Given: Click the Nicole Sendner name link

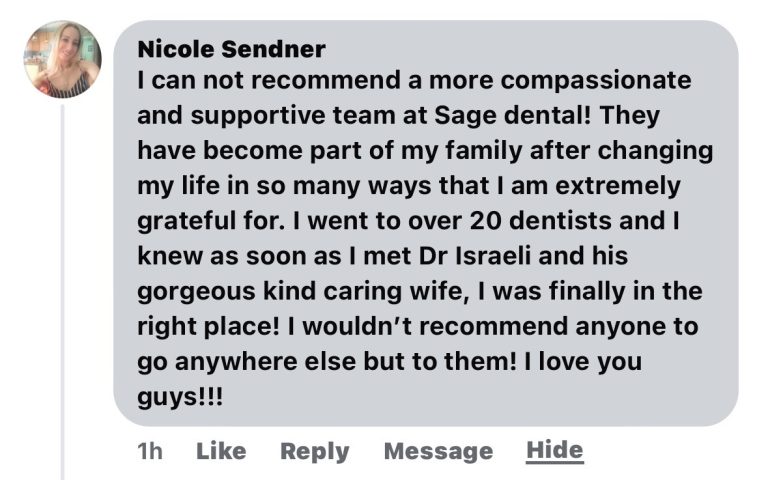Looking at the screenshot, I should tap(231, 49).
